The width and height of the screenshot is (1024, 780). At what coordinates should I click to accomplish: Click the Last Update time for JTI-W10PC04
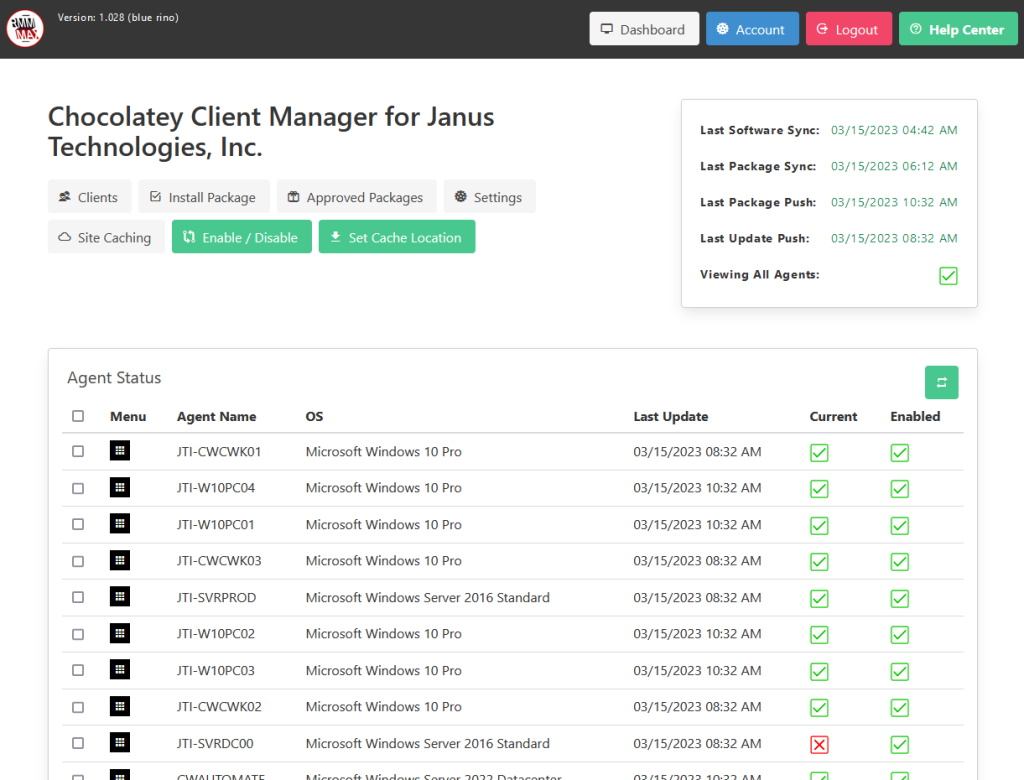(x=697, y=487)
